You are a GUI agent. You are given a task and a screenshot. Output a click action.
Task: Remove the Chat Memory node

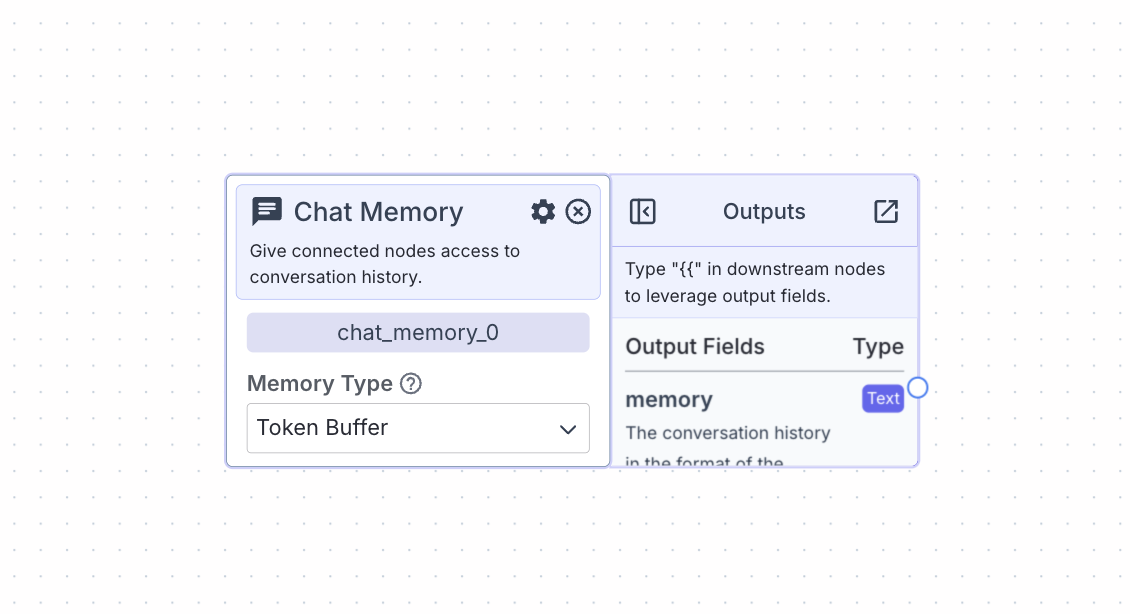coord(578,211)
